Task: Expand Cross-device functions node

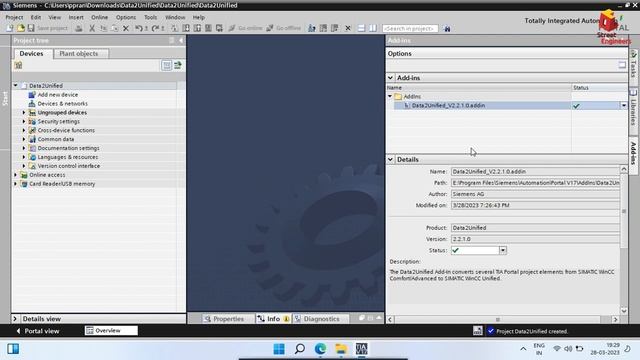Action: [24, 130]
